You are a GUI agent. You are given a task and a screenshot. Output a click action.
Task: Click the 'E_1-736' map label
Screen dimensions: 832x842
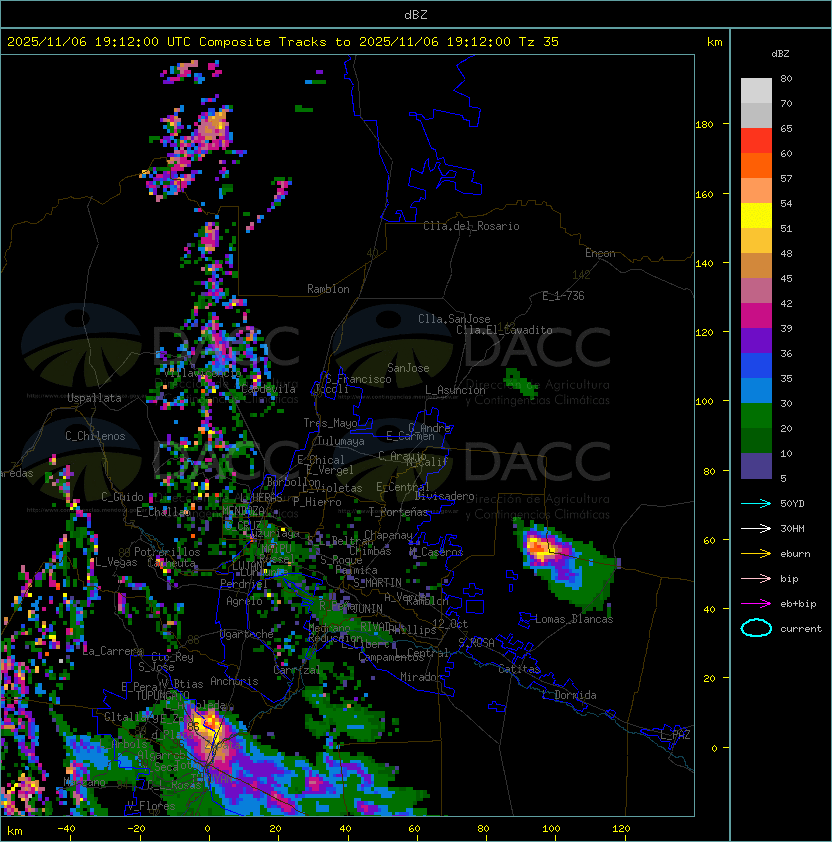click(x=563, y=296)
